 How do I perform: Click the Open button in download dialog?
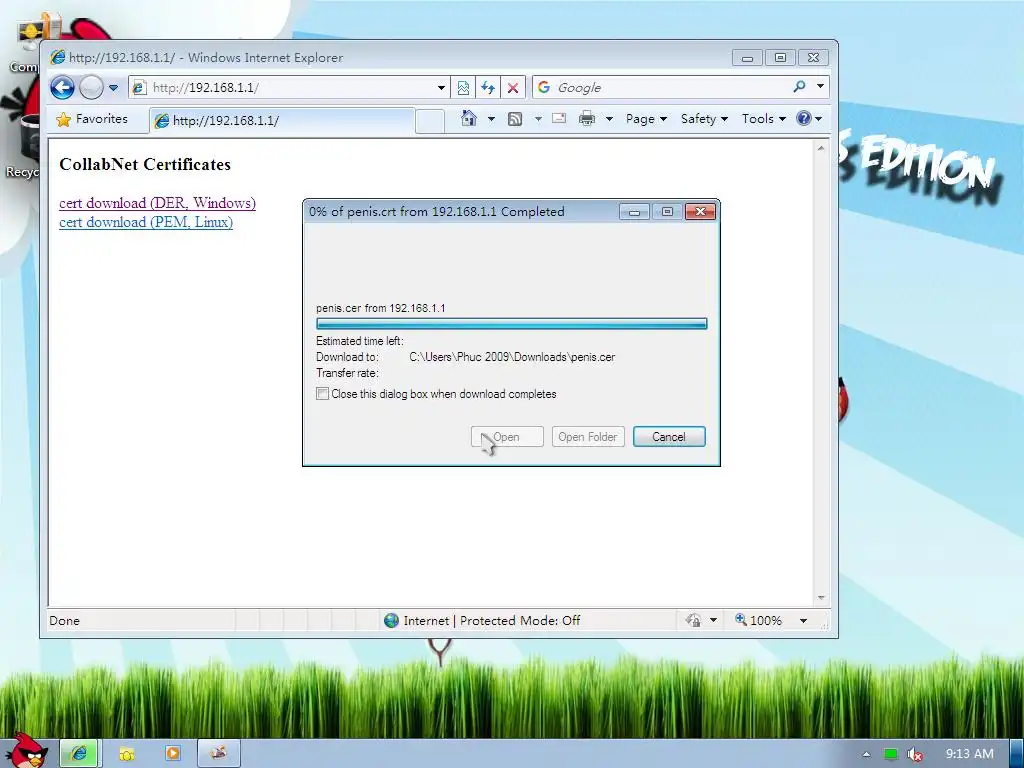[507, 437]
